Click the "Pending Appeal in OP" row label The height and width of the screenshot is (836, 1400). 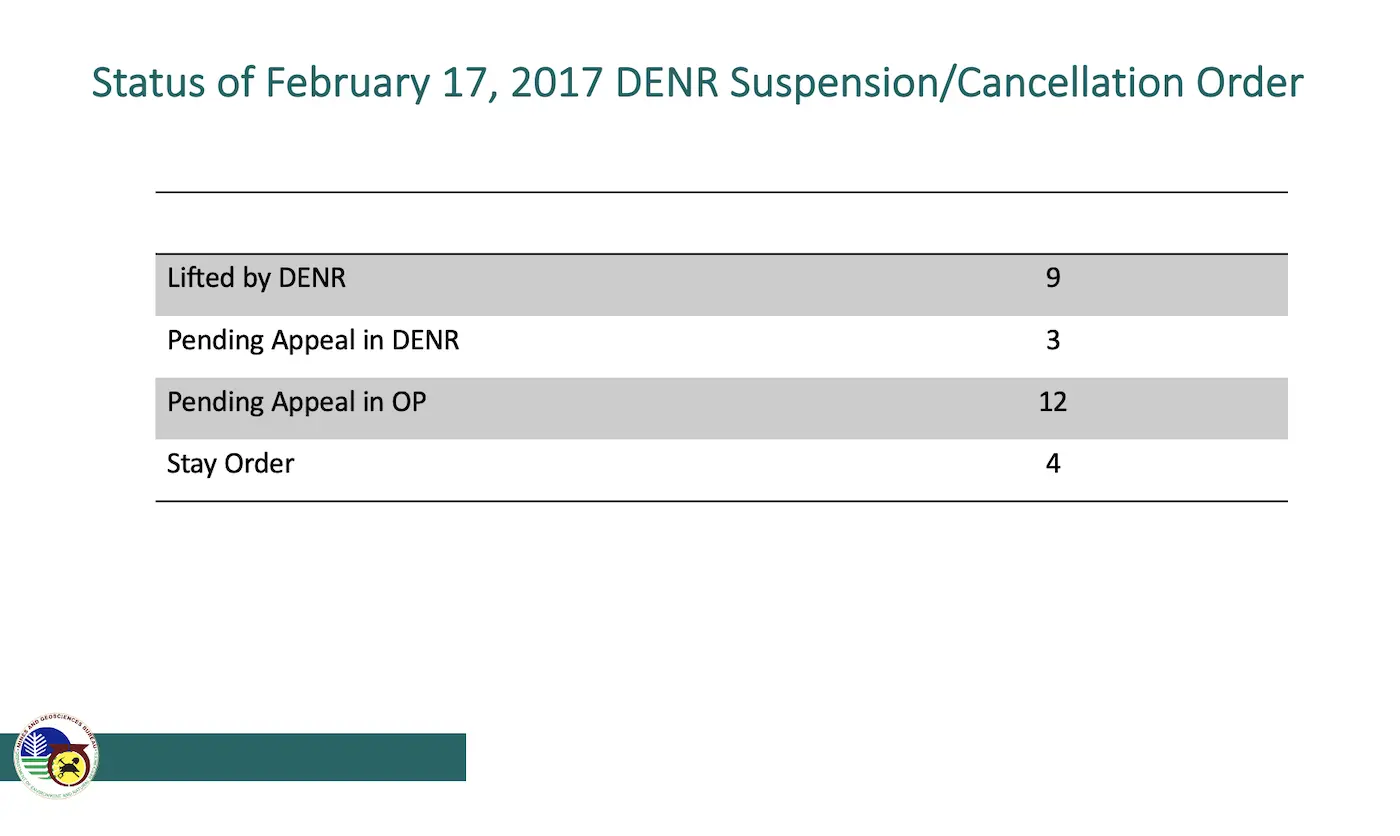[296, 402]
